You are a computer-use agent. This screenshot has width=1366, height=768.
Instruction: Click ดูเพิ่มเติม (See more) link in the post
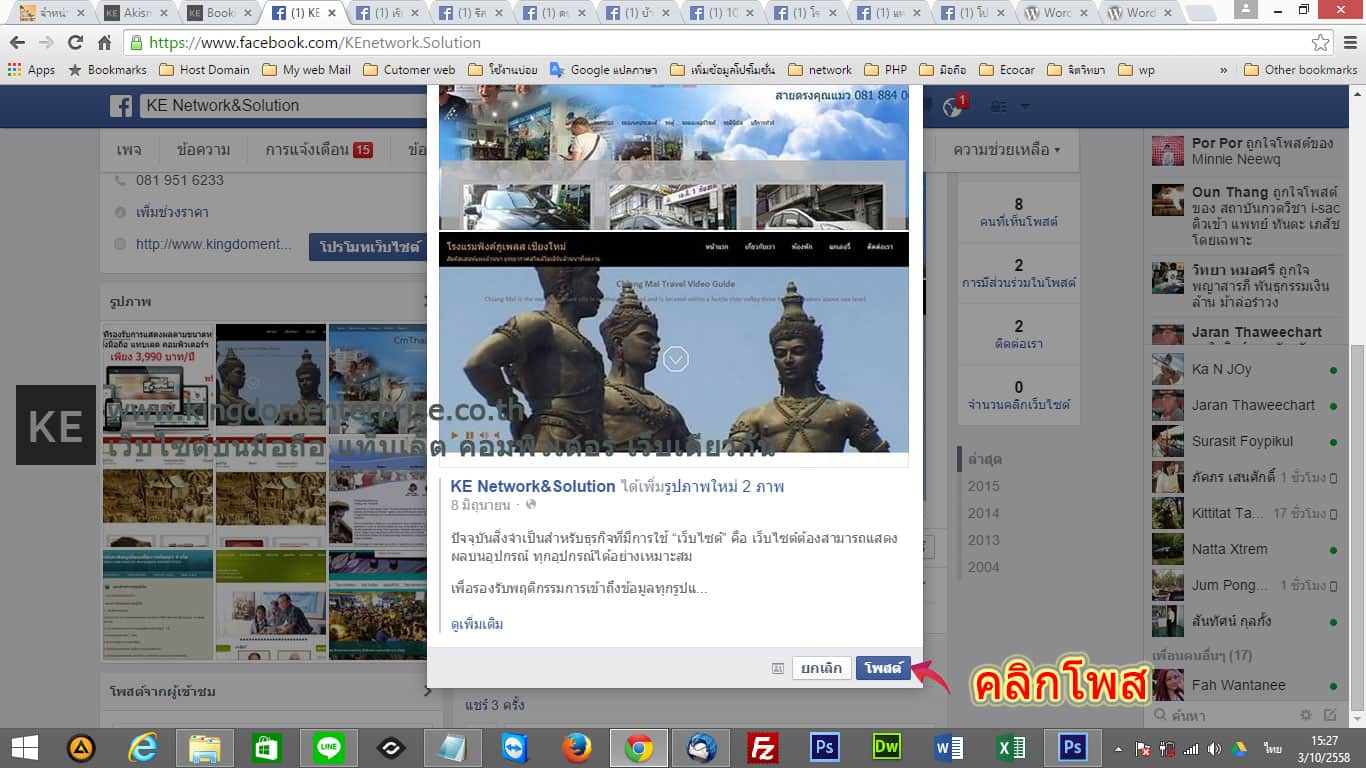[477, 624]
